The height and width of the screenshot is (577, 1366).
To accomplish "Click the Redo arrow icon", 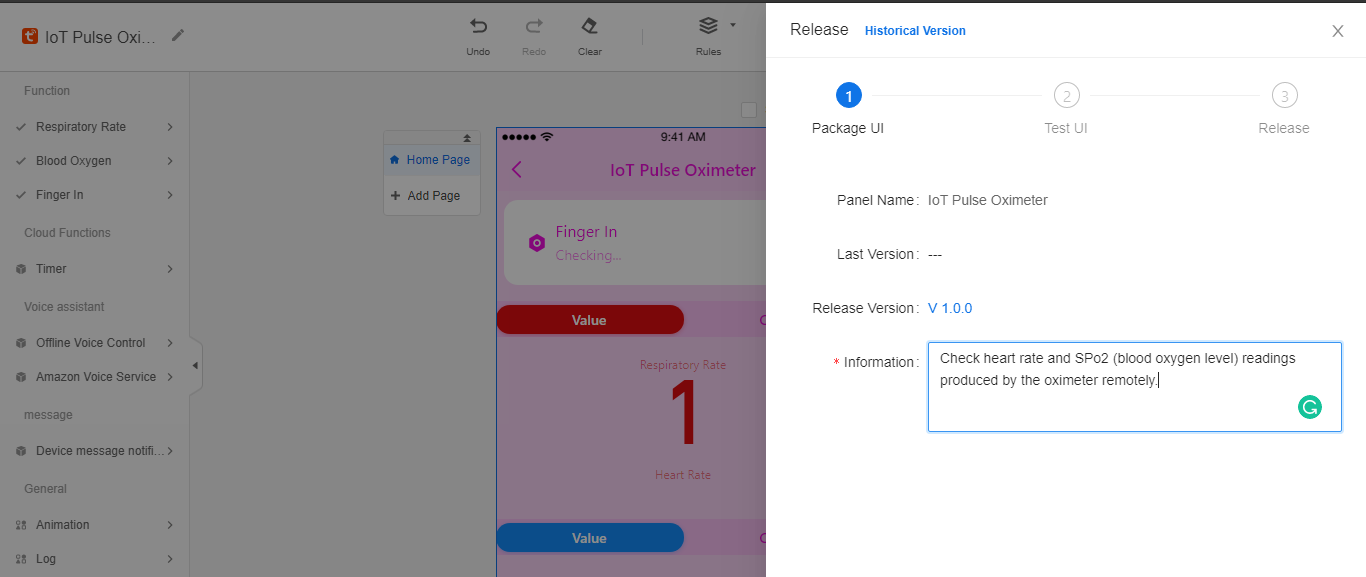I will pyautogui.click(x=534, y=27).
